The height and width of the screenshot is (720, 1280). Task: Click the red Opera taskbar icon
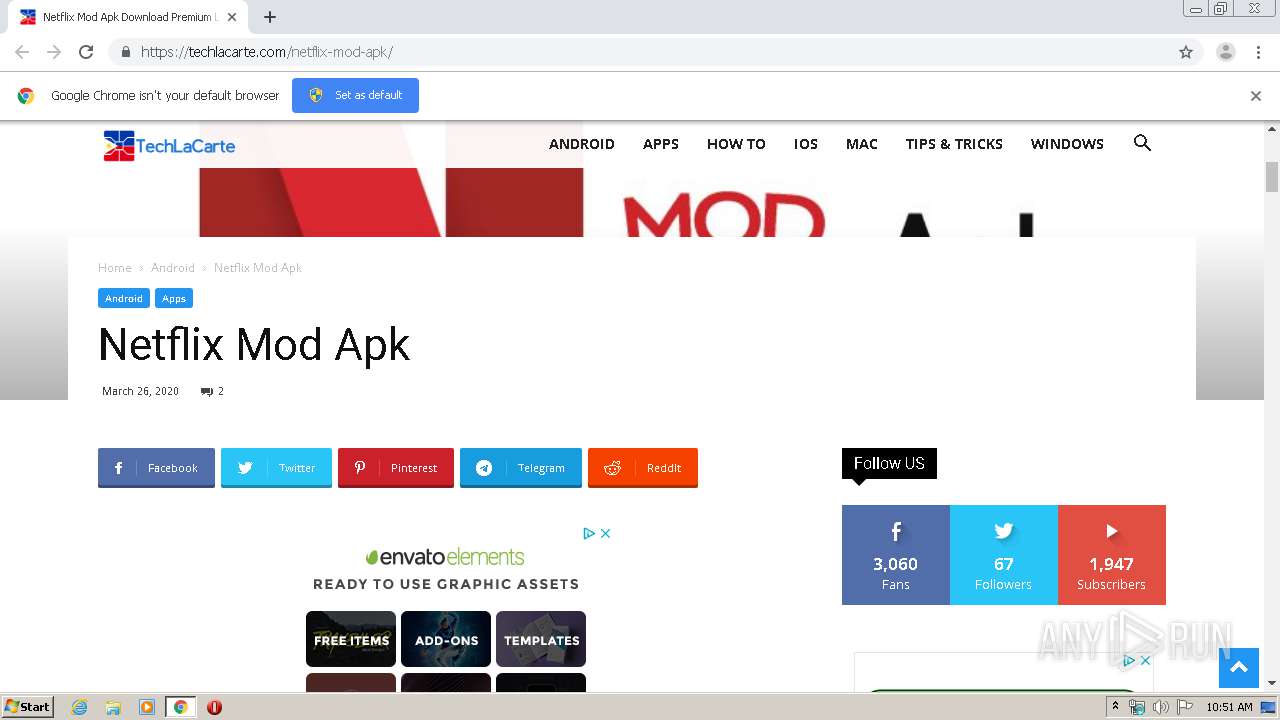click(x=214, y=707)
